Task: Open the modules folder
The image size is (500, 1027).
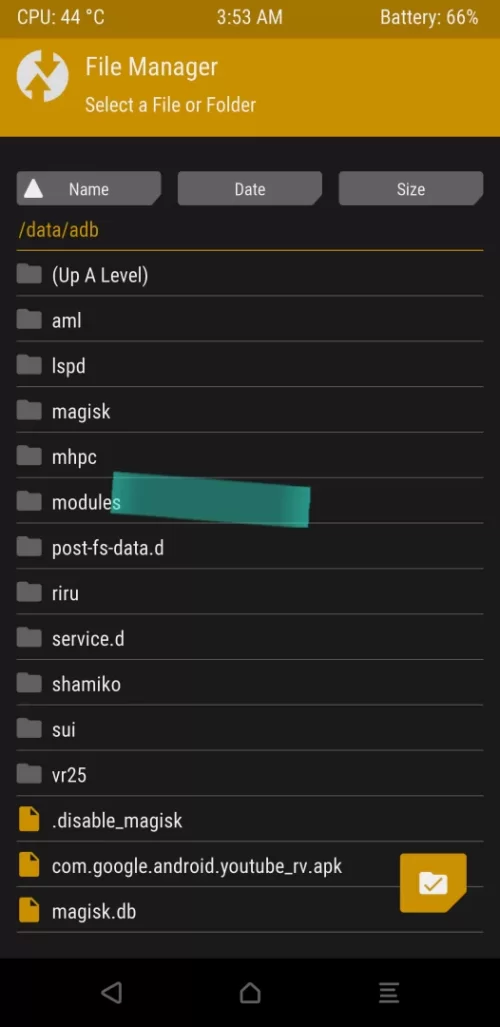Action: pos(250,502)
